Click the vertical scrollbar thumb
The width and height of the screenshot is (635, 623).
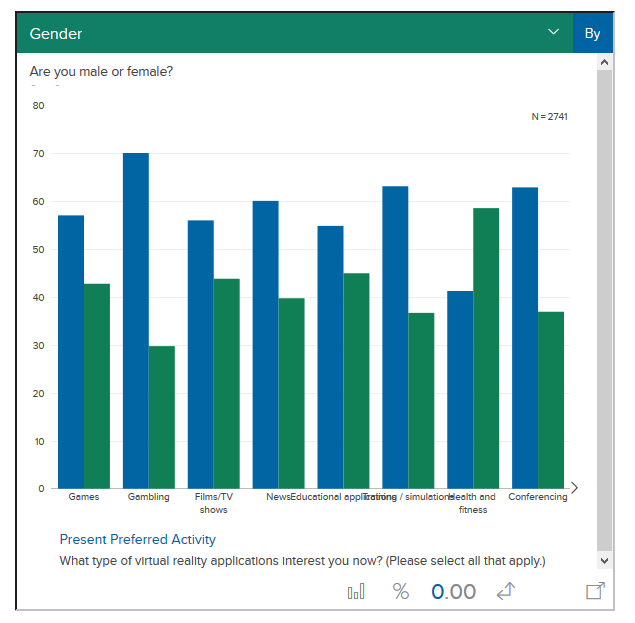[603, 300]
